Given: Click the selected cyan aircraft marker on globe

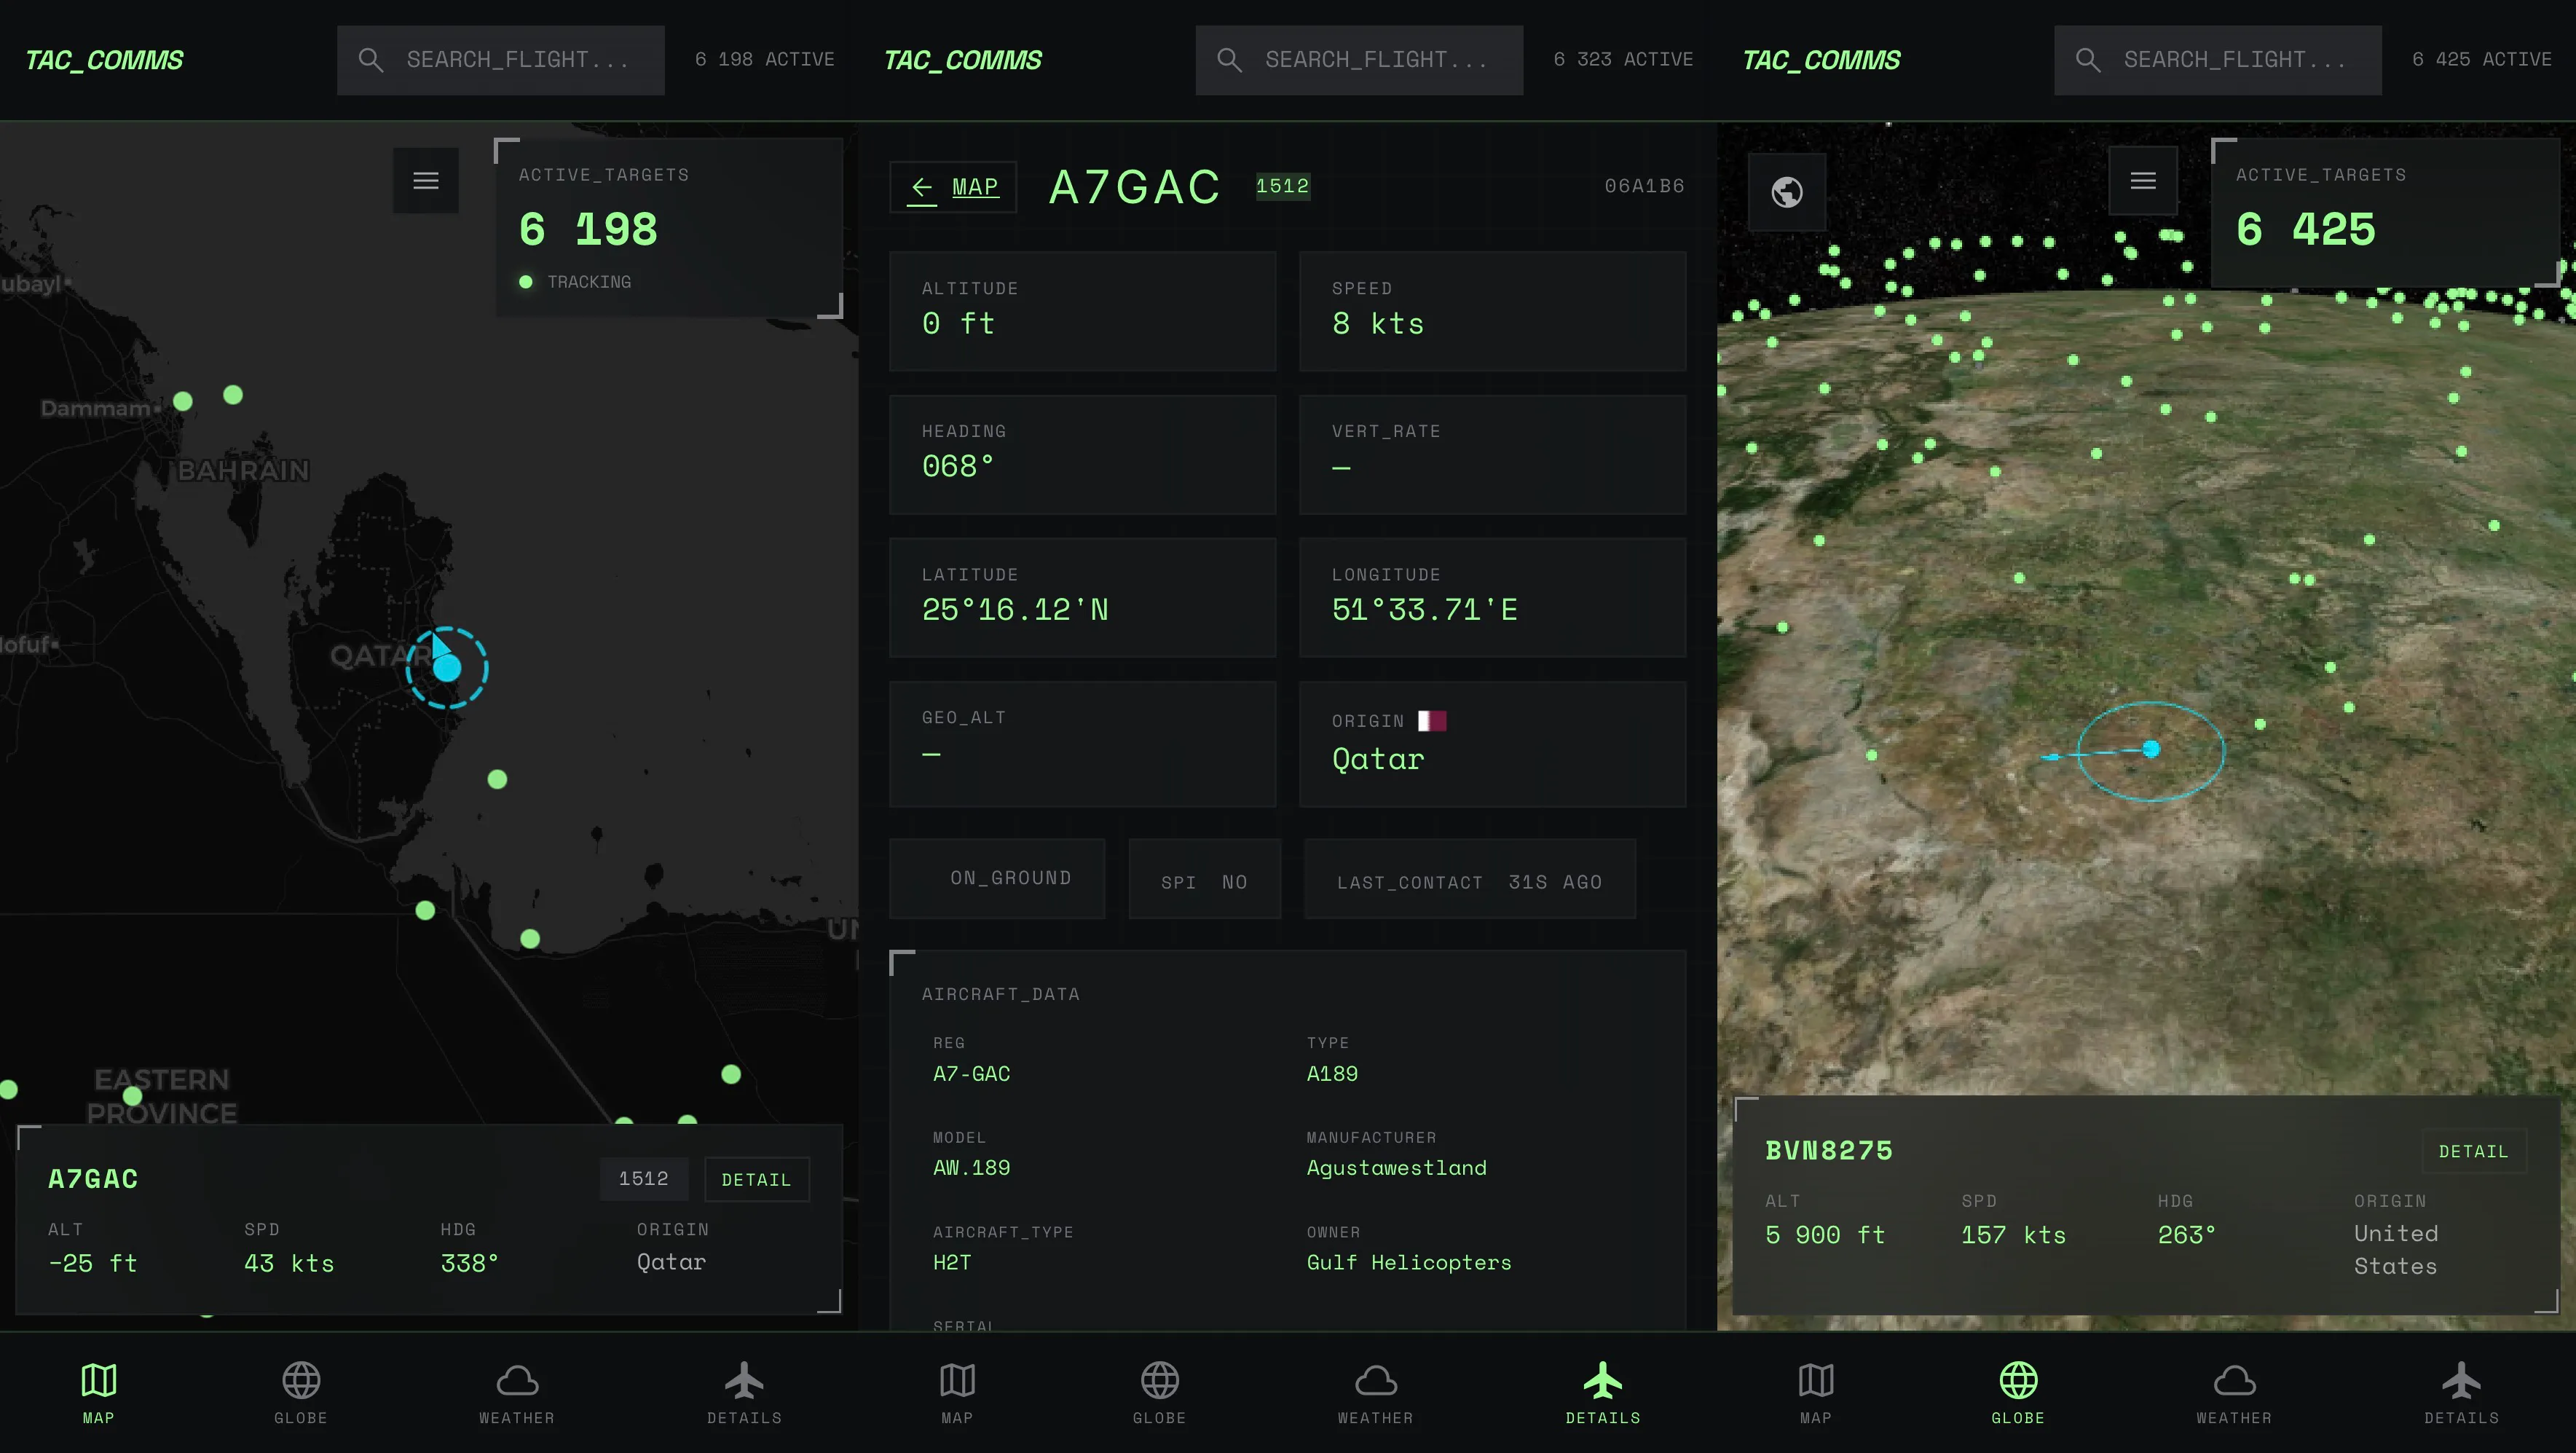Looking at the screenshot, I should click(2151, 749).
